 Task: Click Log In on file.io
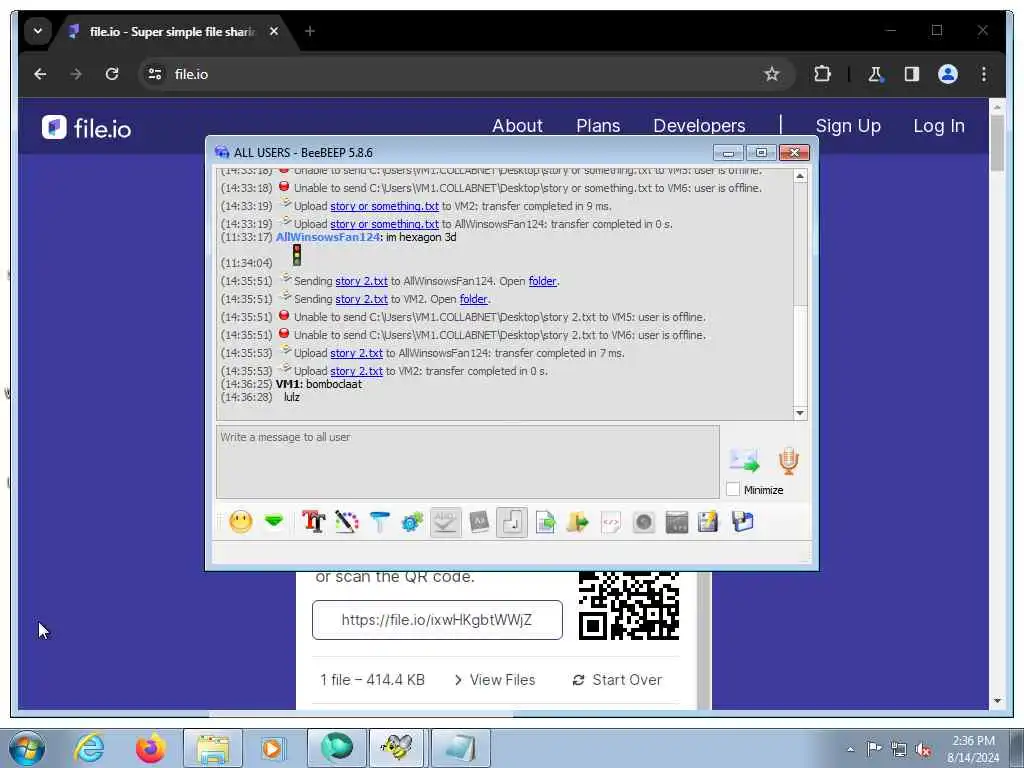point(938,126)
